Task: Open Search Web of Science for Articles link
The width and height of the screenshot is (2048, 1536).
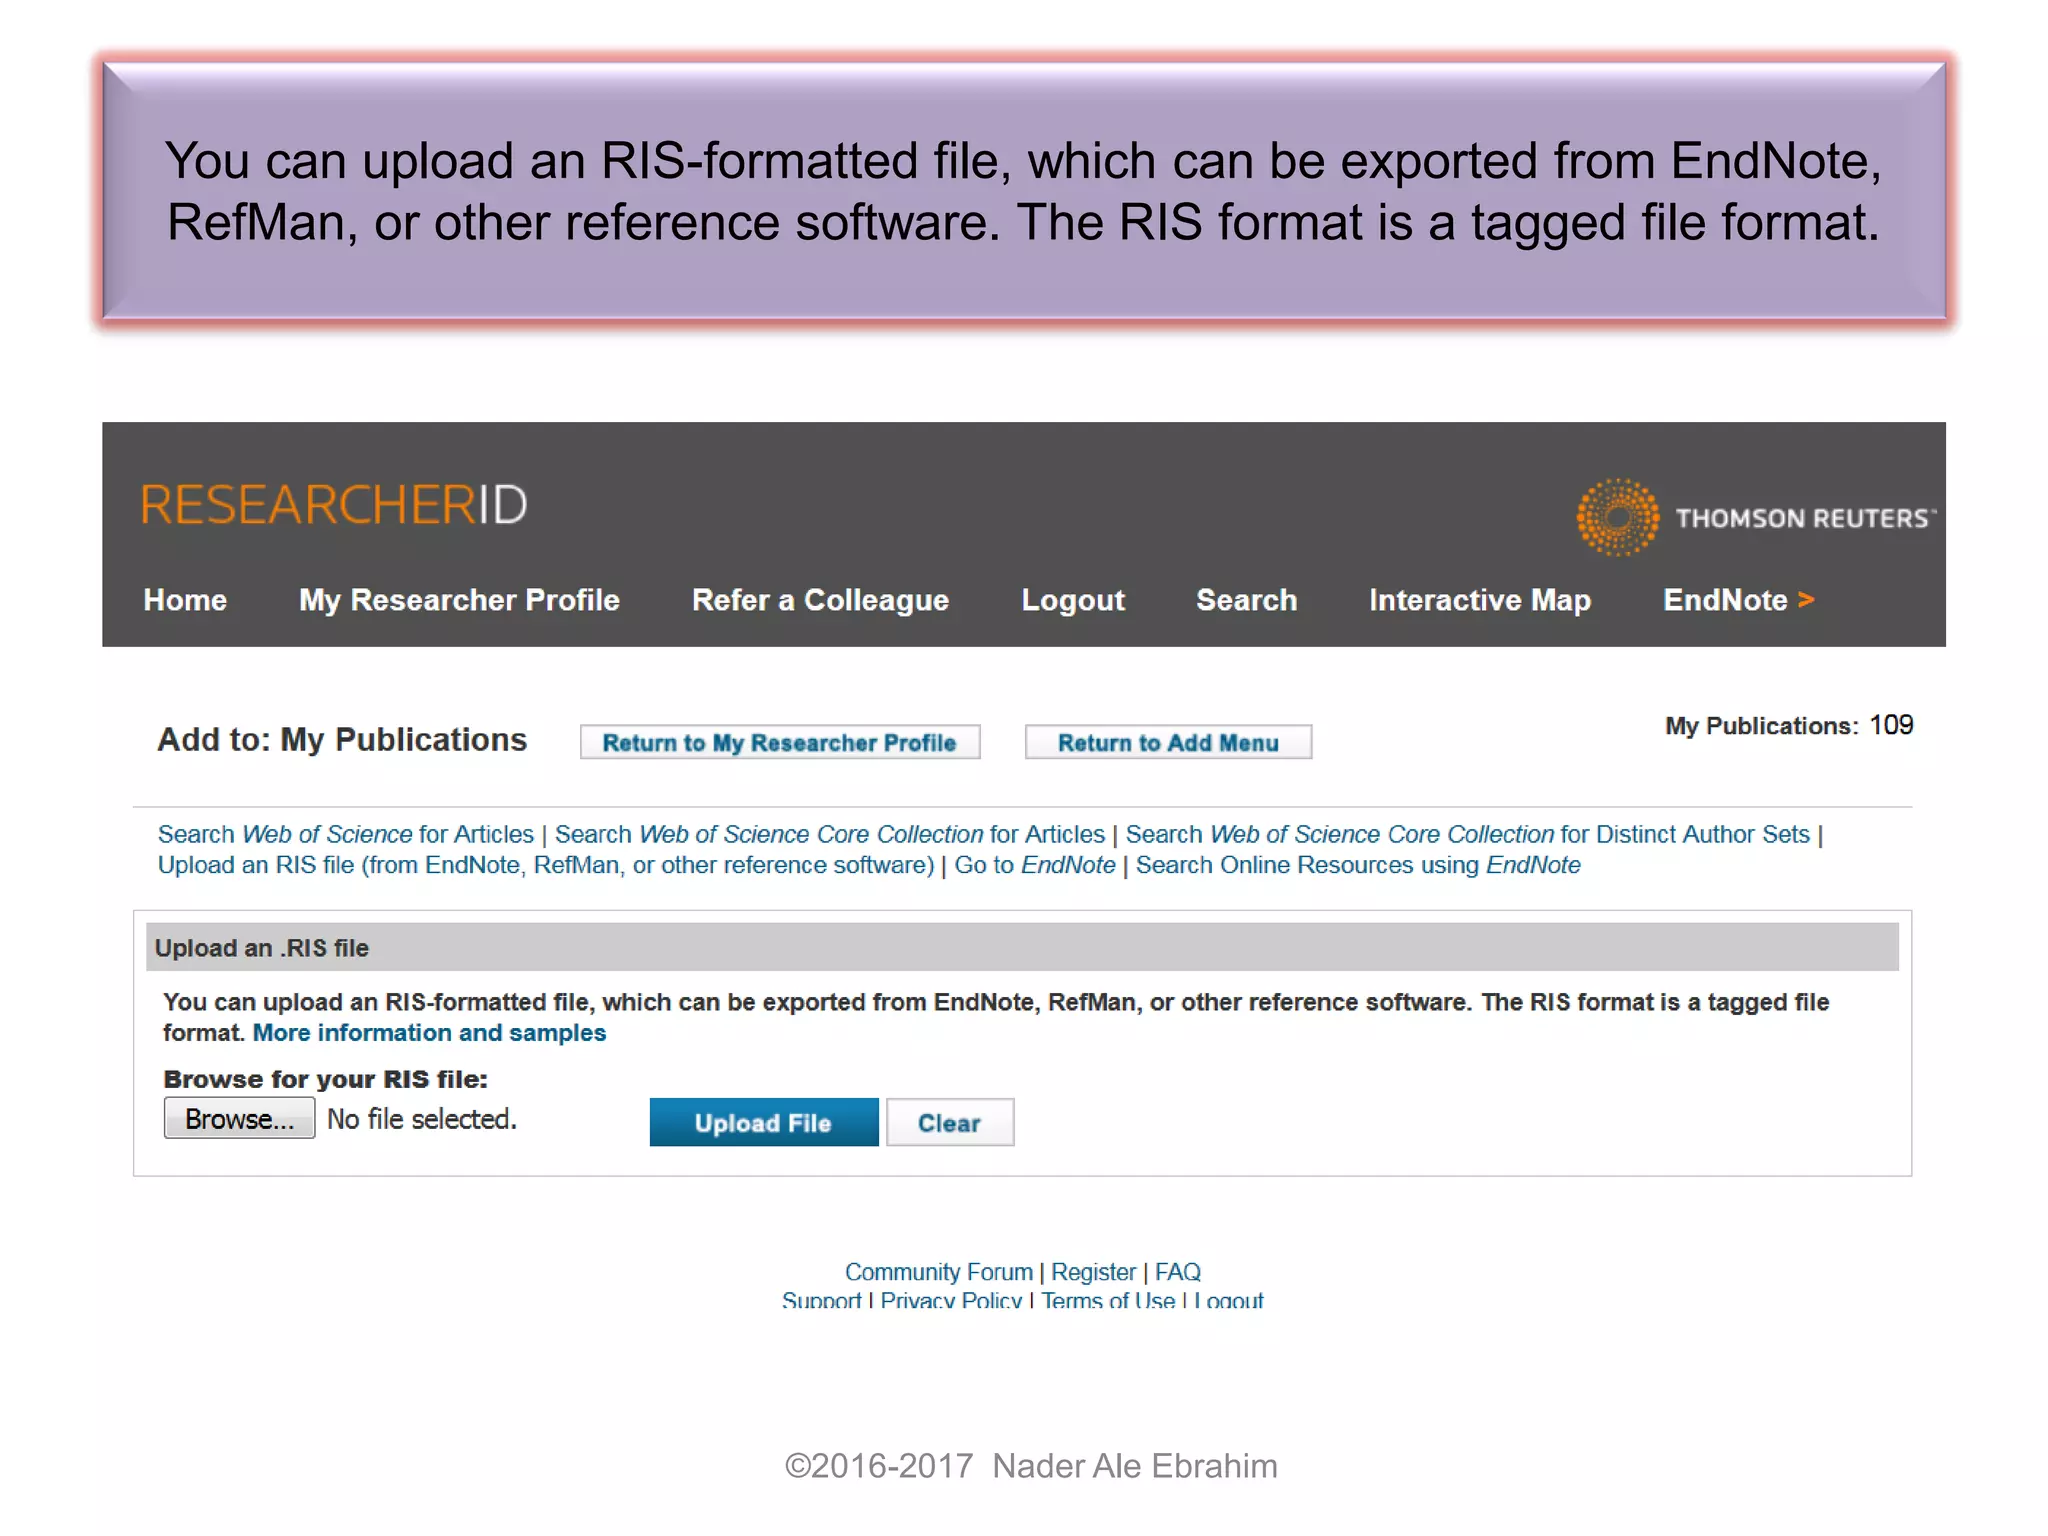Action: click(x=346, y=834)
